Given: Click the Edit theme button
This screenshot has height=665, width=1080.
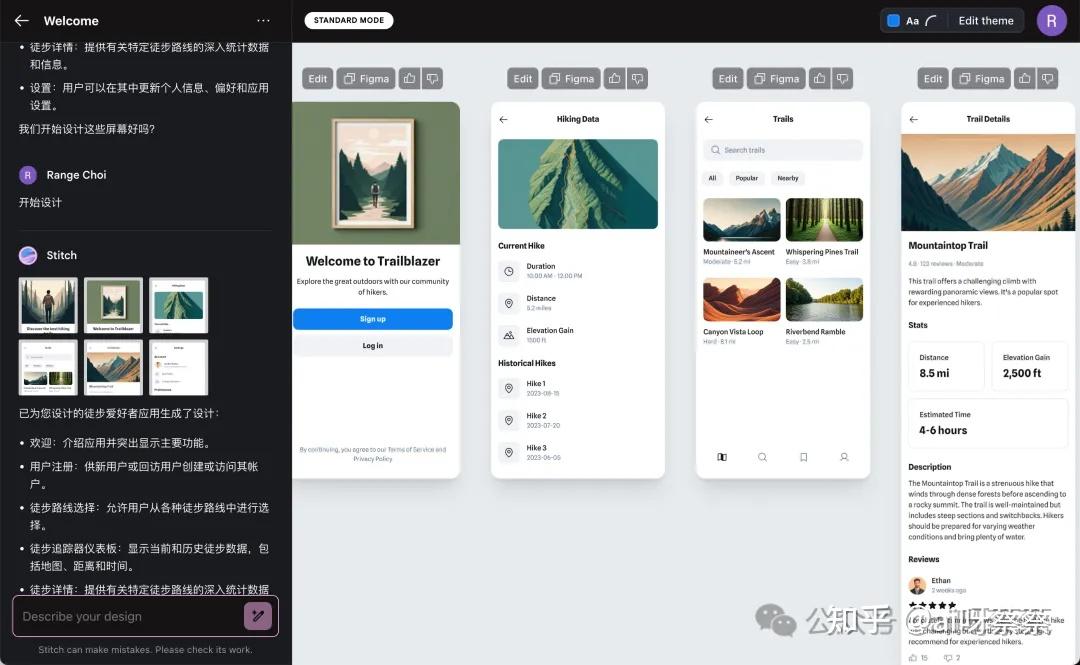Looking at the screenshot, I should (985, 19).
